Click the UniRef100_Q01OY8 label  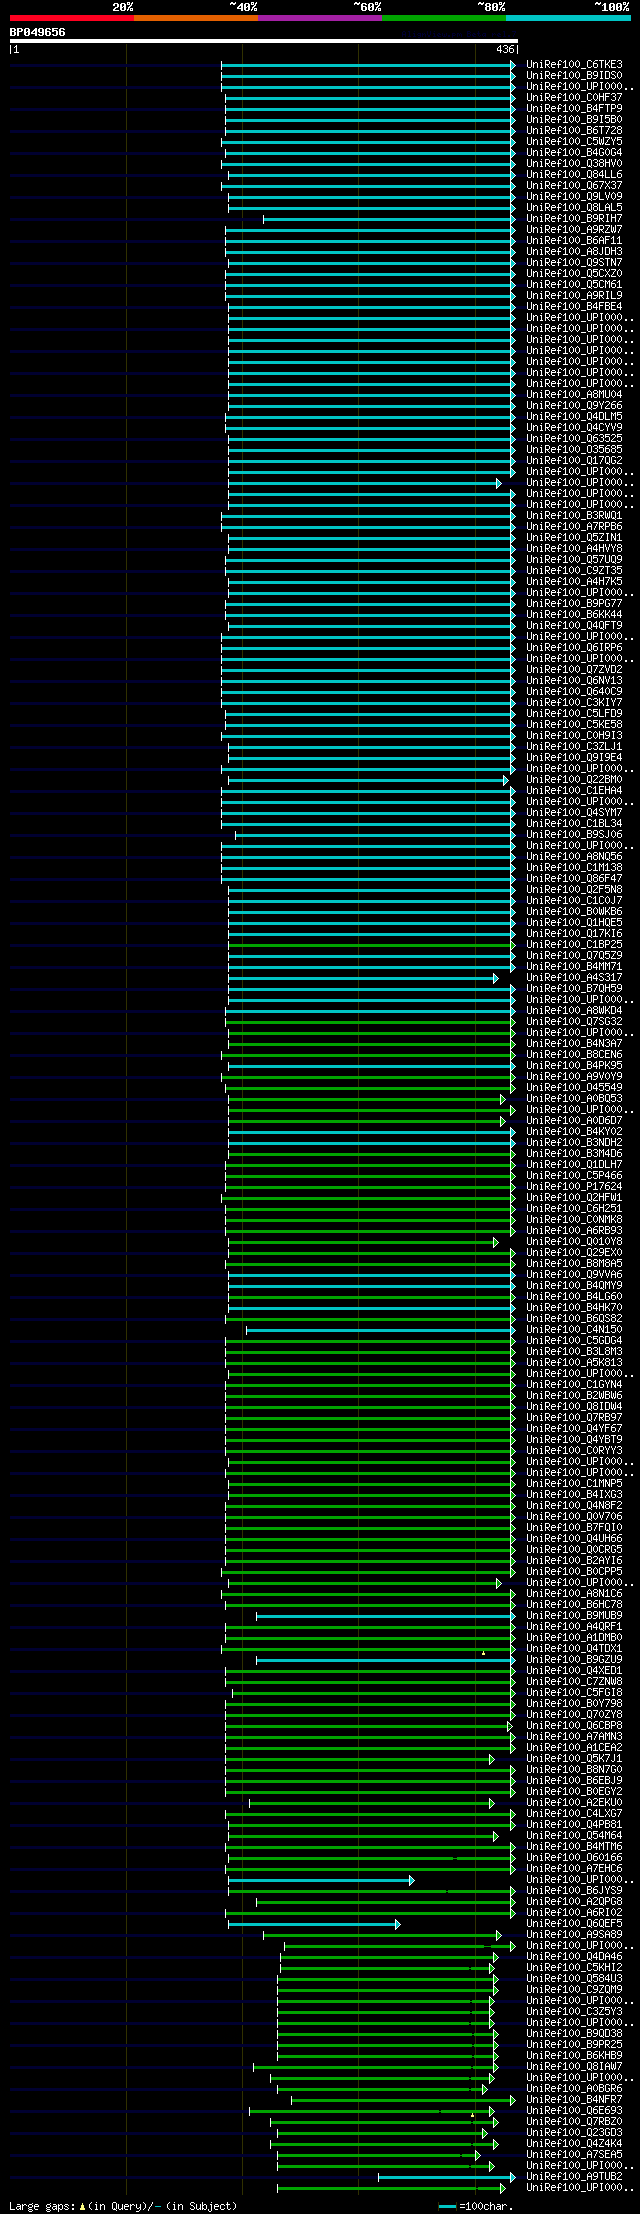(x=574, y=1242)
